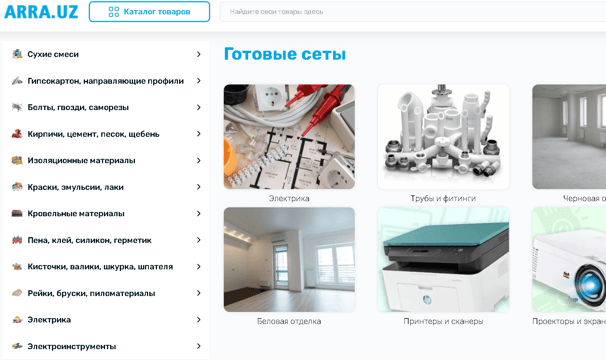The height and width of the screenshot is (360, 606).
Task: Open the Электрика set thumbnail
Action: click(289, 136)
